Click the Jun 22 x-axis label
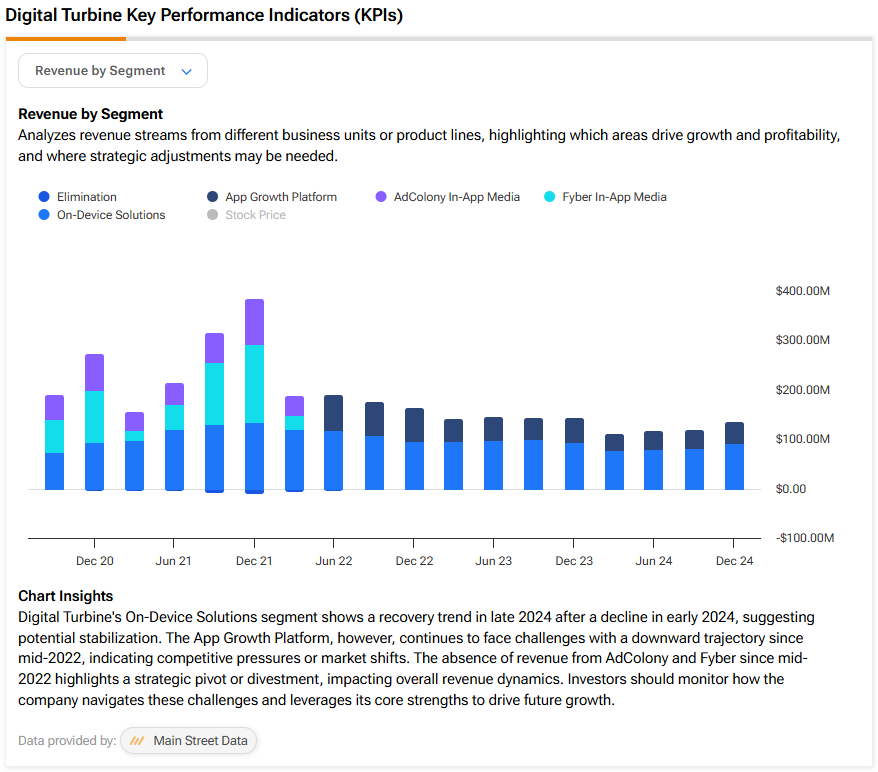Viewport: 878px width, 772px height. (334, 561)
